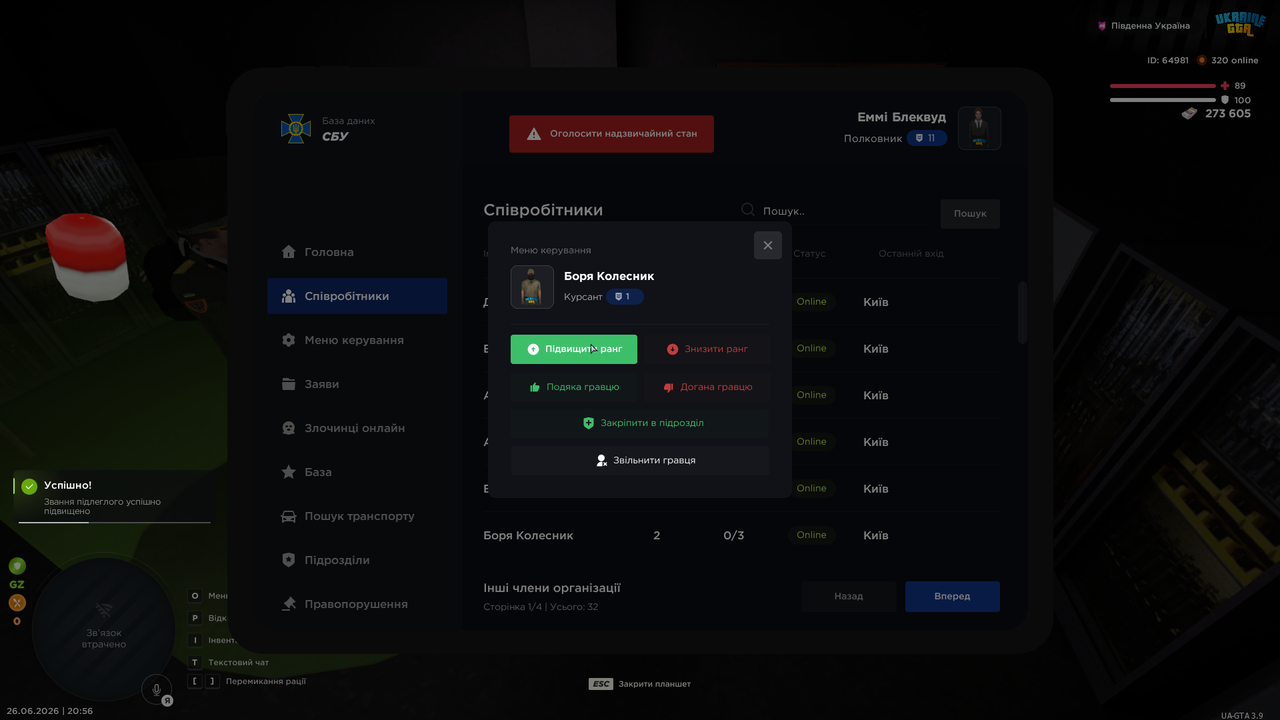
Task: Click the Успішно! notification text
Action: tap(68, 485)
